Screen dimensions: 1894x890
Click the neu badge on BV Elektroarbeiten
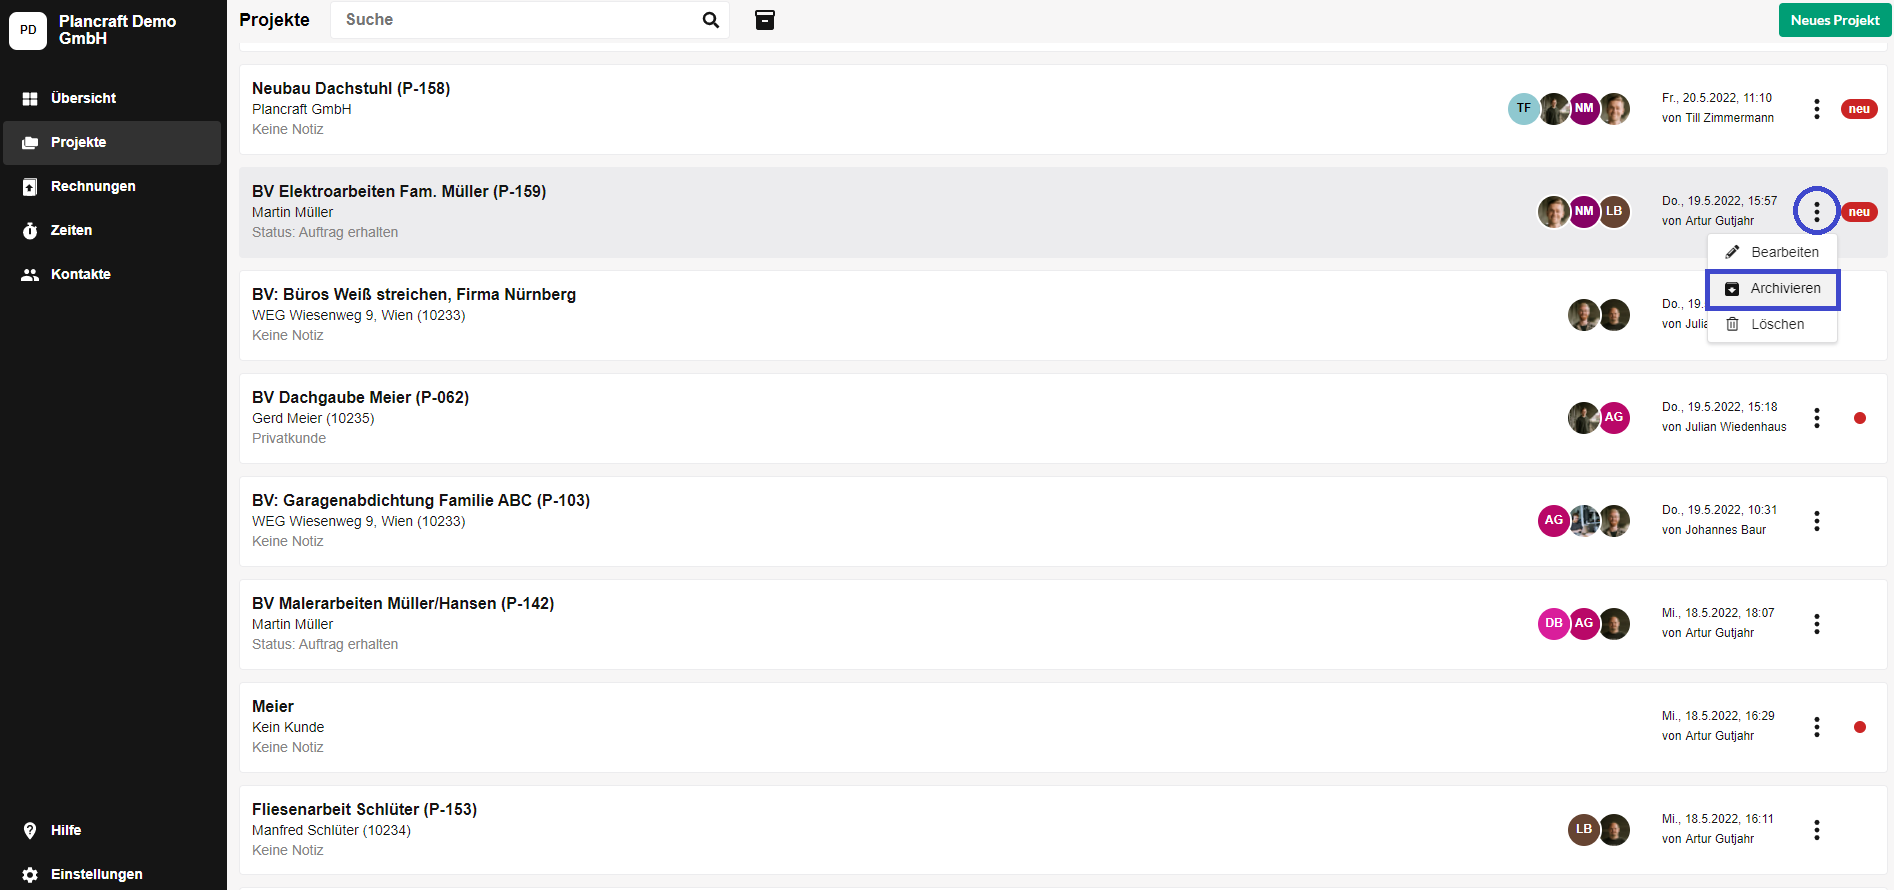[1859, 212]
